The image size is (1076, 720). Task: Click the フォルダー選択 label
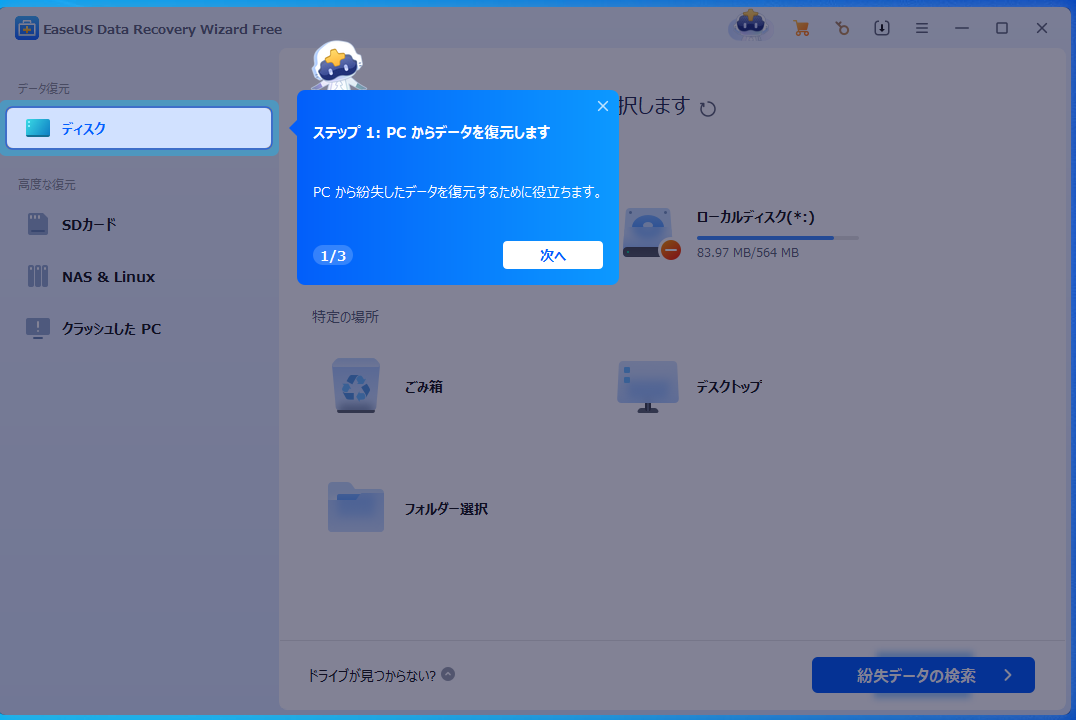coord(446,509)
